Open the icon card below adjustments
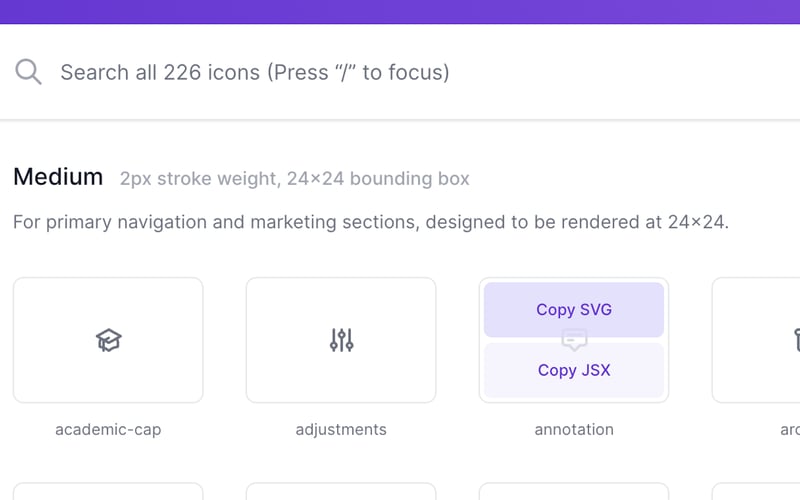The image size is (800, 500). click(x=341, y=491)
